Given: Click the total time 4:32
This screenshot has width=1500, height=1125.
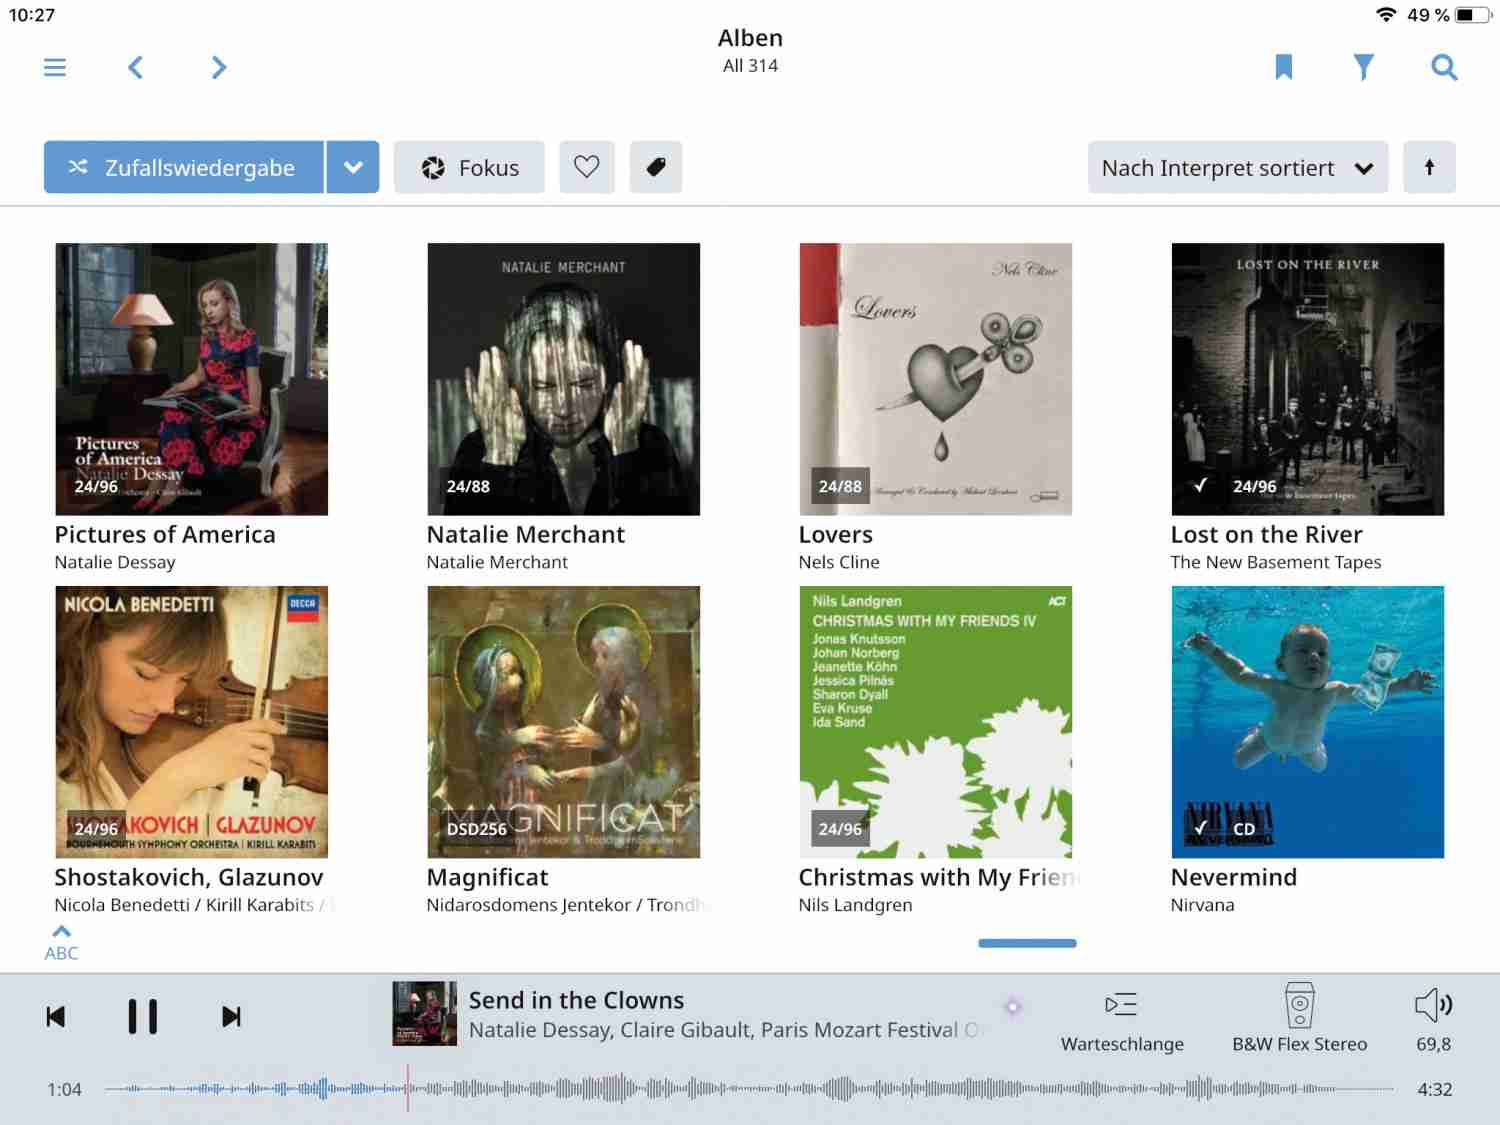Looking at the screenshot, I should point(1434,1090).
